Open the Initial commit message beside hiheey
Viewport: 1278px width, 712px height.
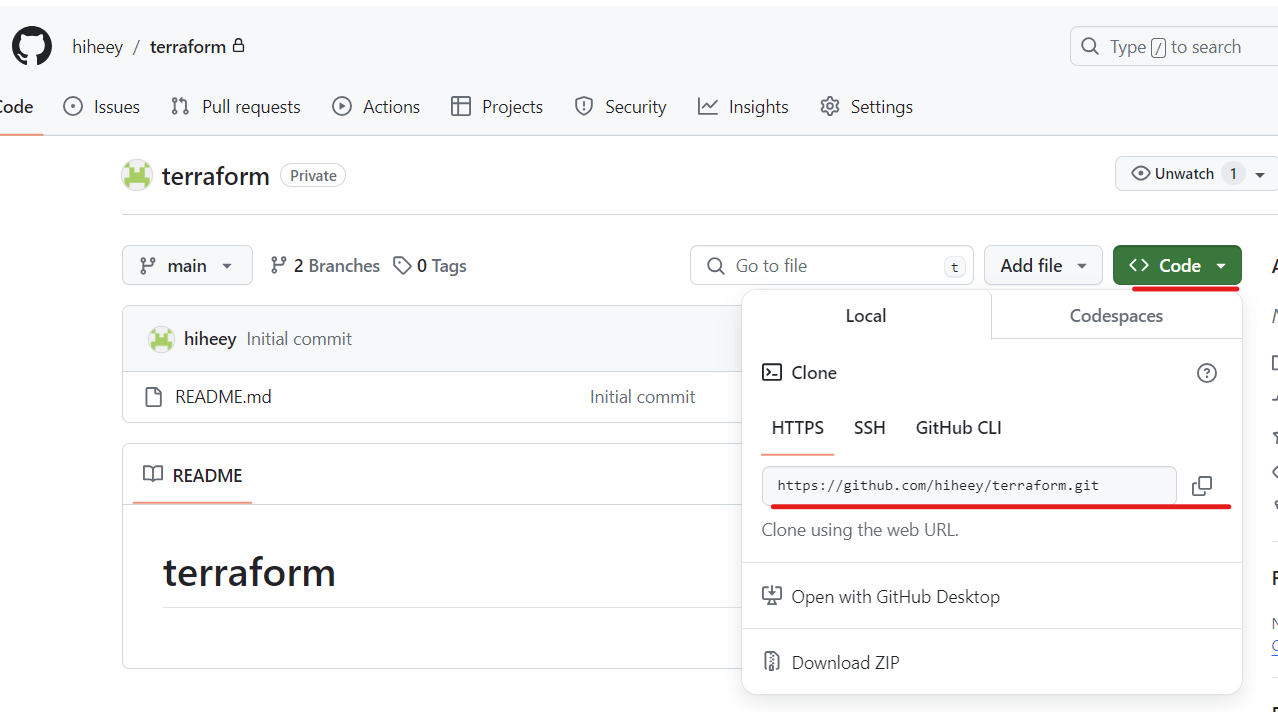(299, 339)
